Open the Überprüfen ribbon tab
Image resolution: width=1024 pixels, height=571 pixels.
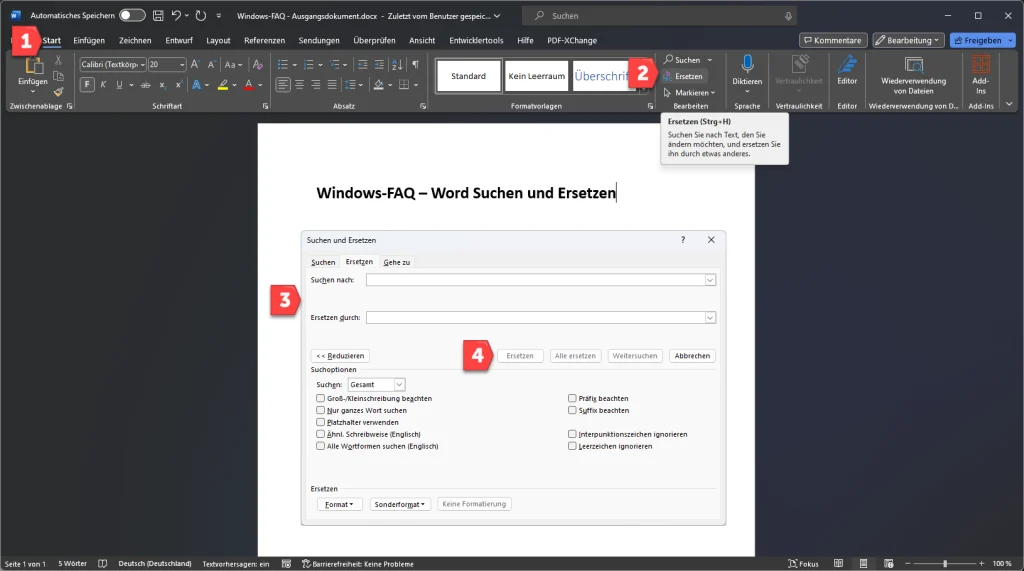[x=374, y=41]
